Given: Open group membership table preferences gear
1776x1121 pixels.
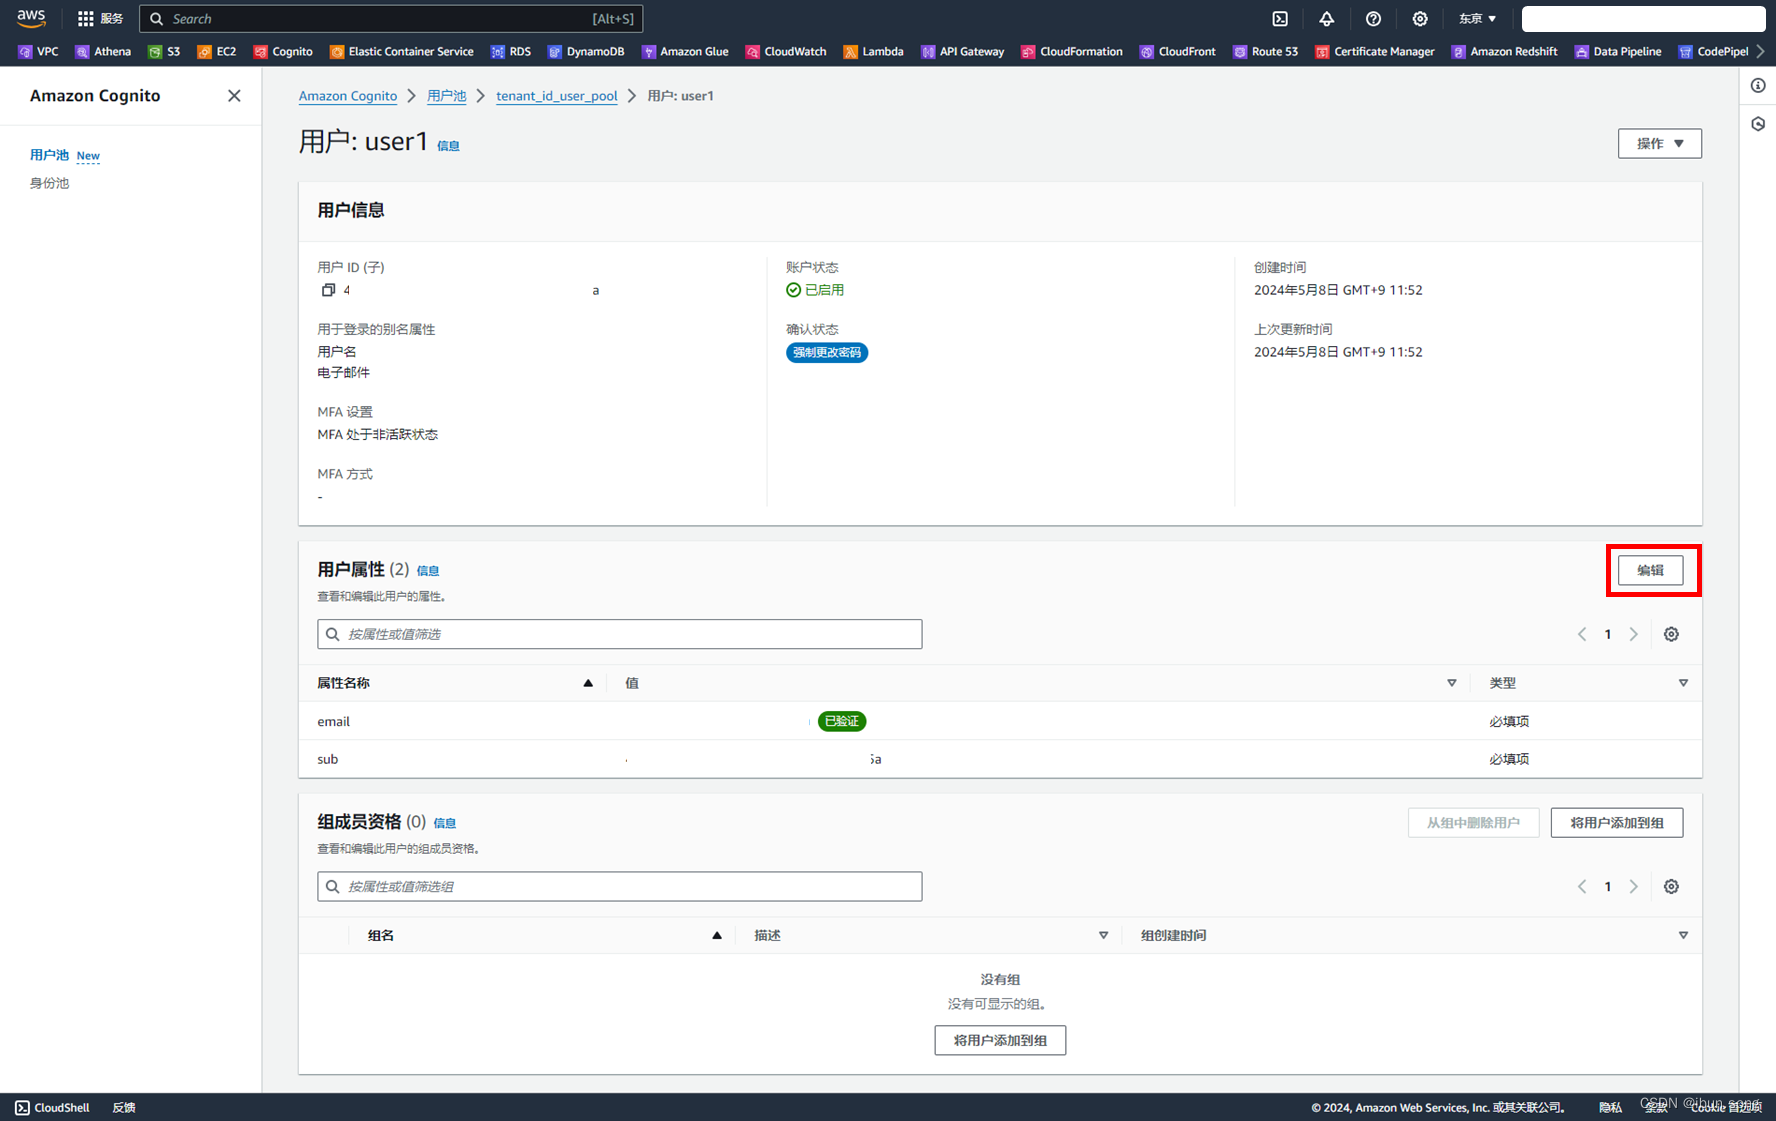Looking at the screenshot, I should pos(1671,886).
